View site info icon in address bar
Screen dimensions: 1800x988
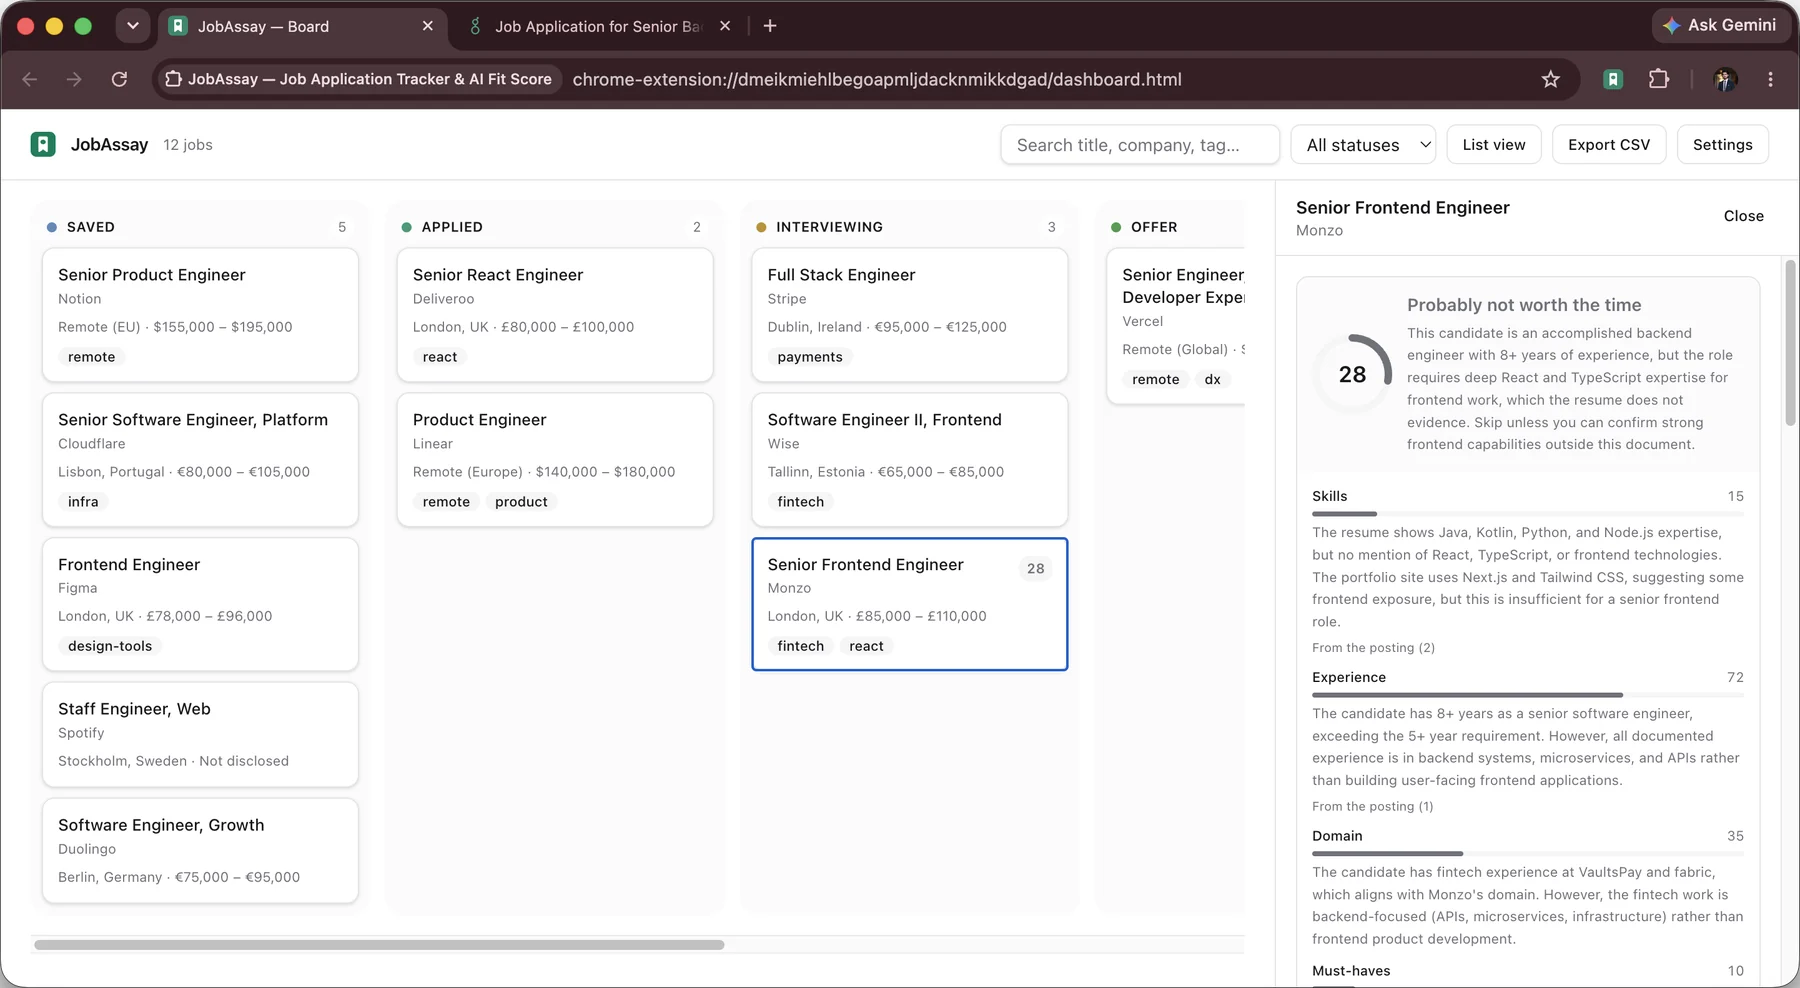point(173,79)
